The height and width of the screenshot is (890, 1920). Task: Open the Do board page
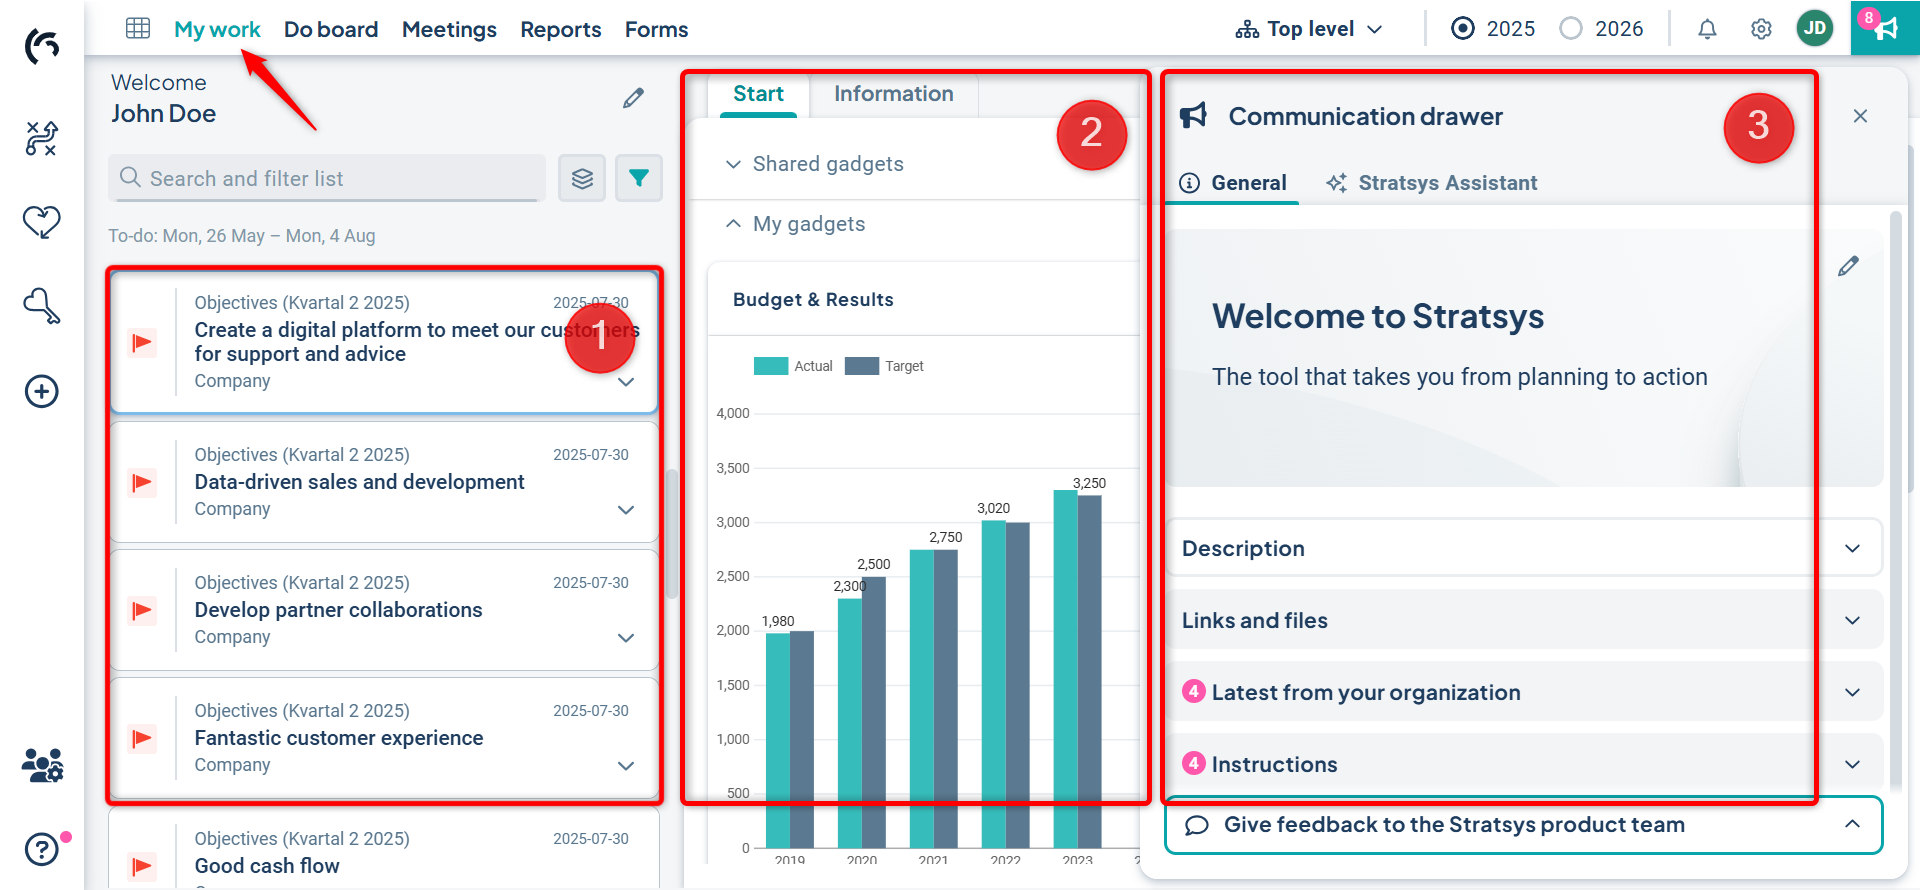(331, 29)
